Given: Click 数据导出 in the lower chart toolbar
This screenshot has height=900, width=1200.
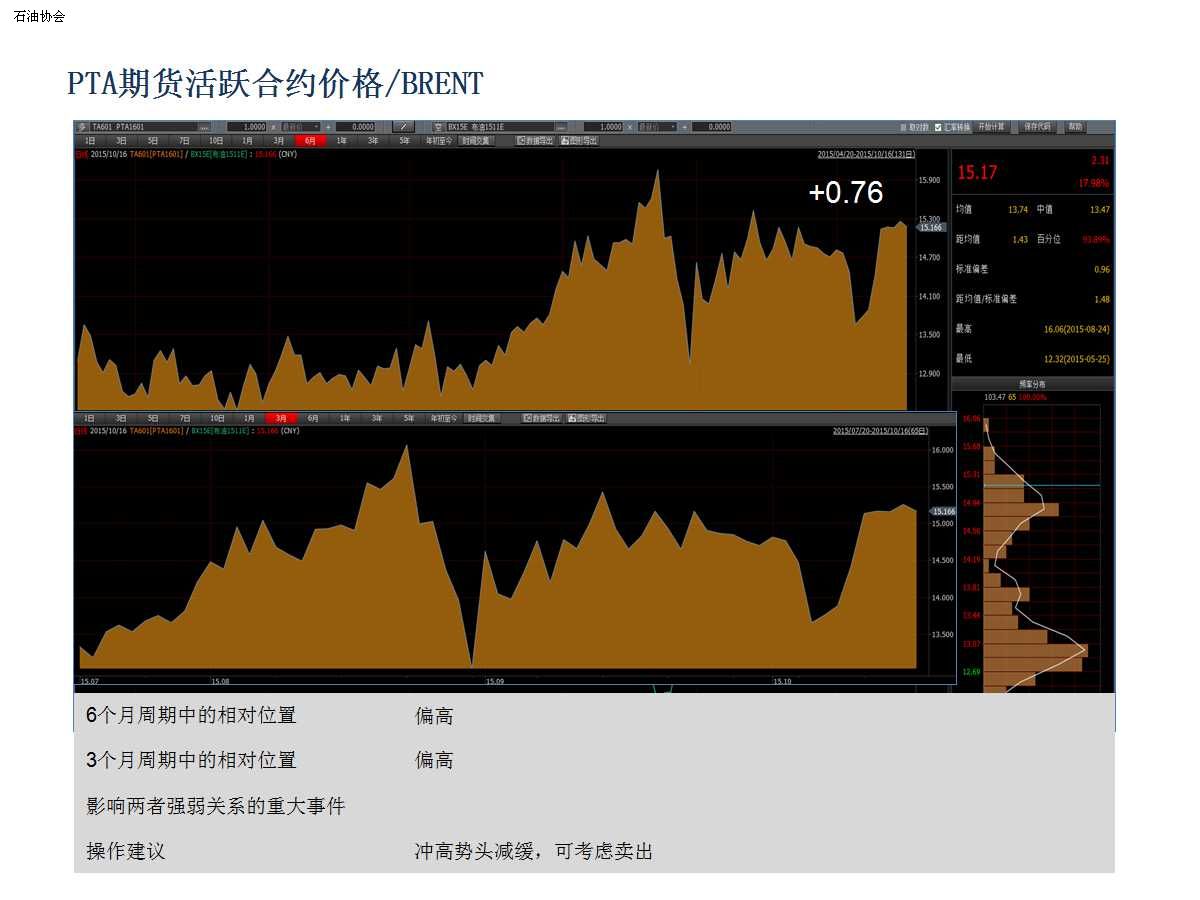Looking at the screenshot, I should pos(541,418).
